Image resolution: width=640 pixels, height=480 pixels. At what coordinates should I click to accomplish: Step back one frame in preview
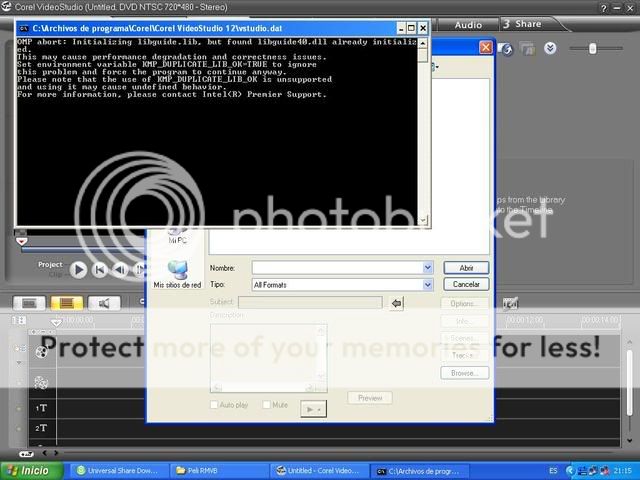click(x=120, y=270)
